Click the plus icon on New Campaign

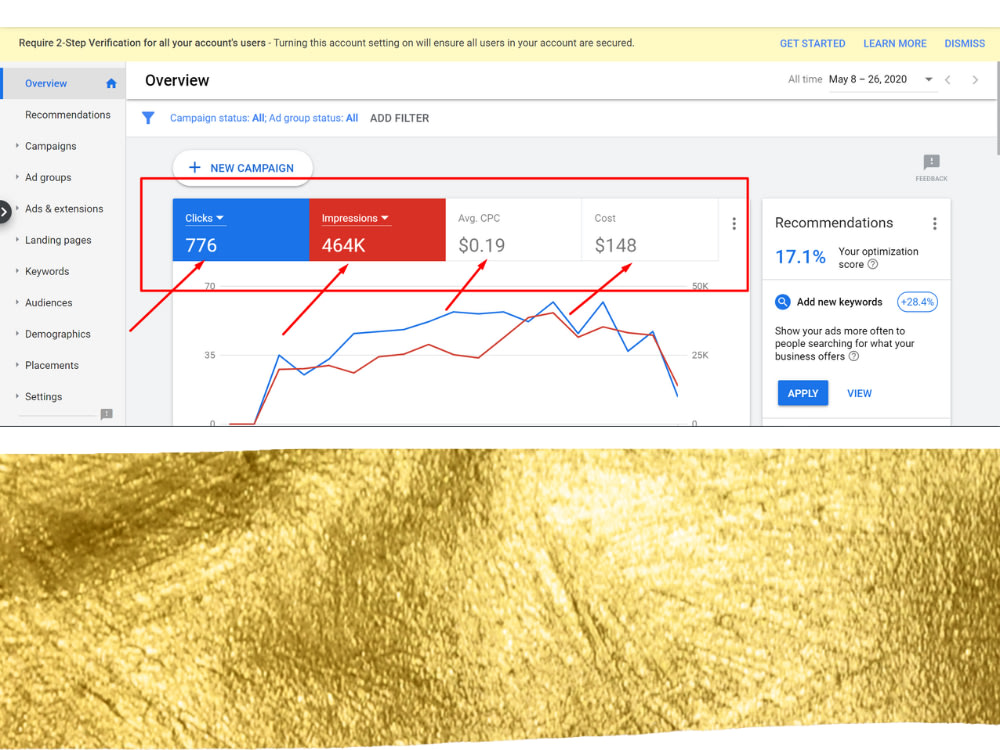point(195,168)
